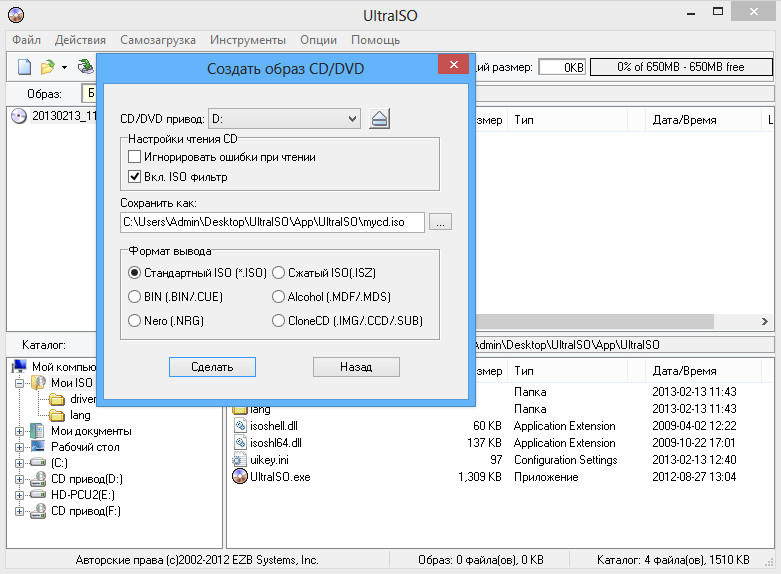Expand the CD привод(F:) tree node
Viewport: 781px width, 574px height.
tap(20, 511)
